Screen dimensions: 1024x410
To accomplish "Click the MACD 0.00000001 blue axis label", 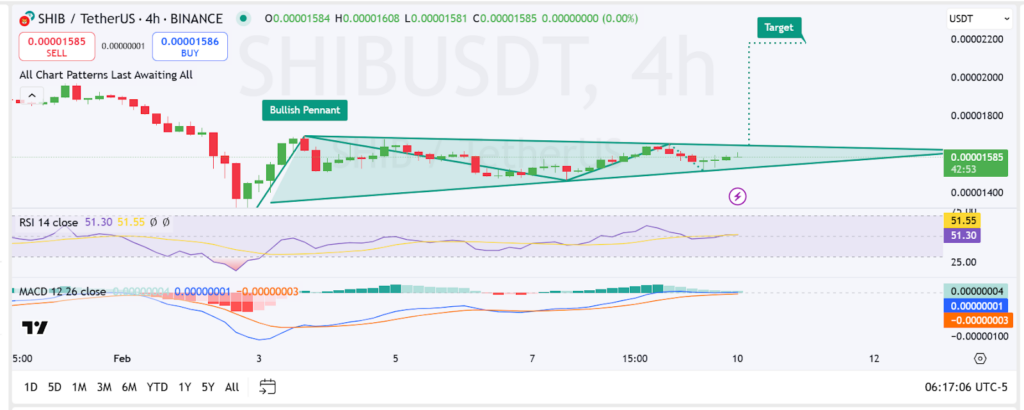I will (x=976, y=305).
